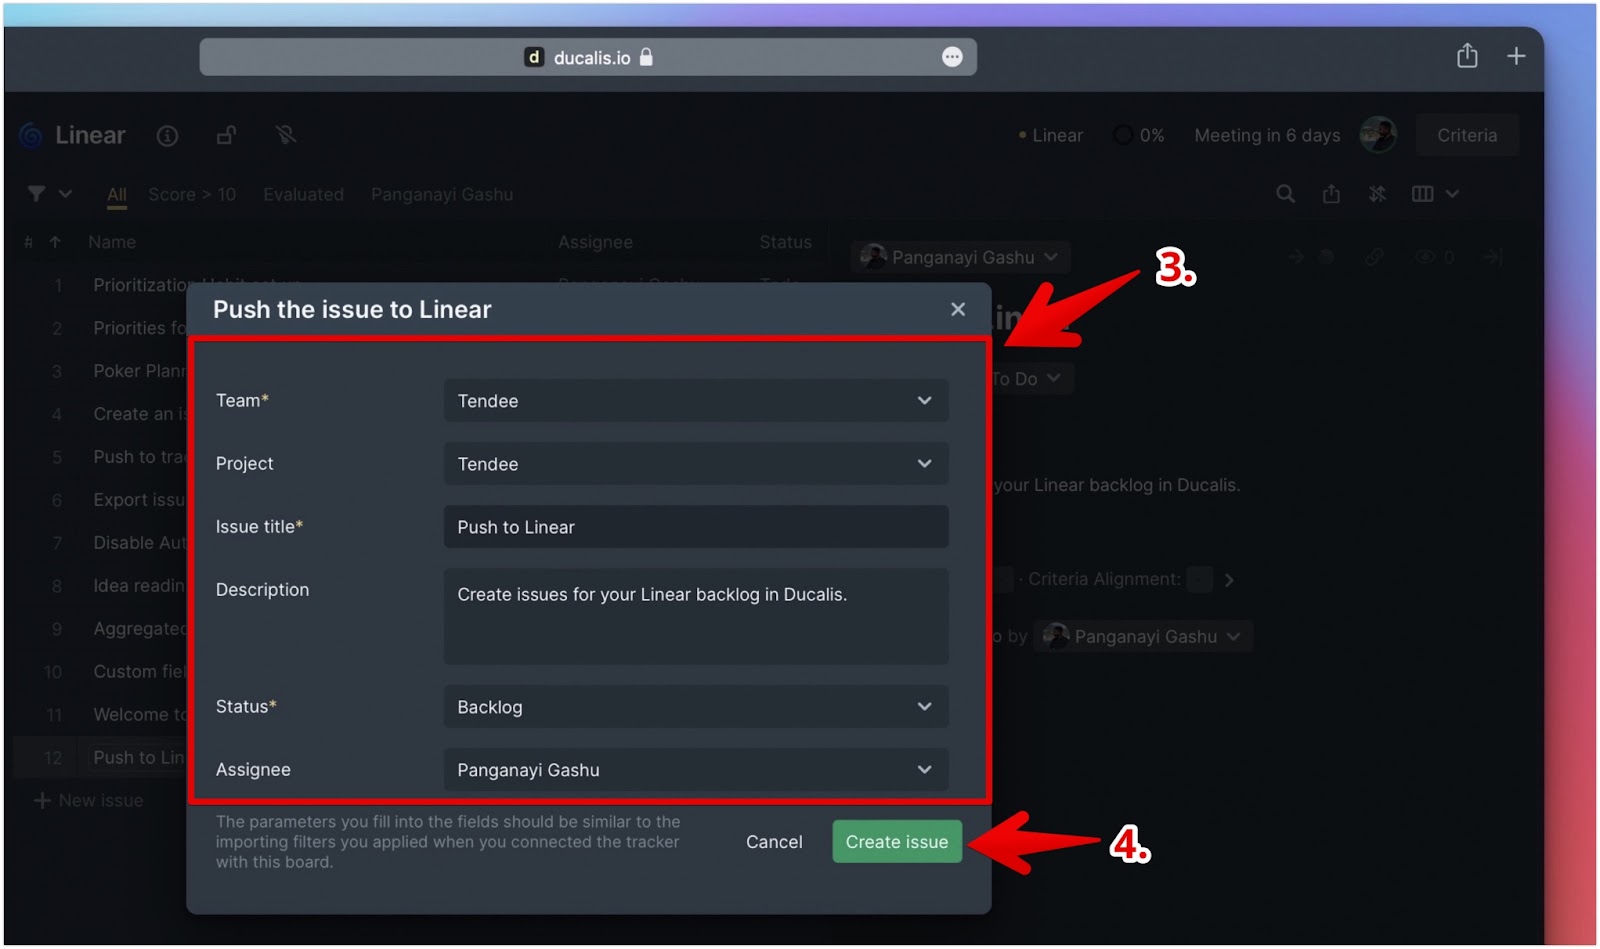Close the Push the issue dialog

tap(958, 310)
